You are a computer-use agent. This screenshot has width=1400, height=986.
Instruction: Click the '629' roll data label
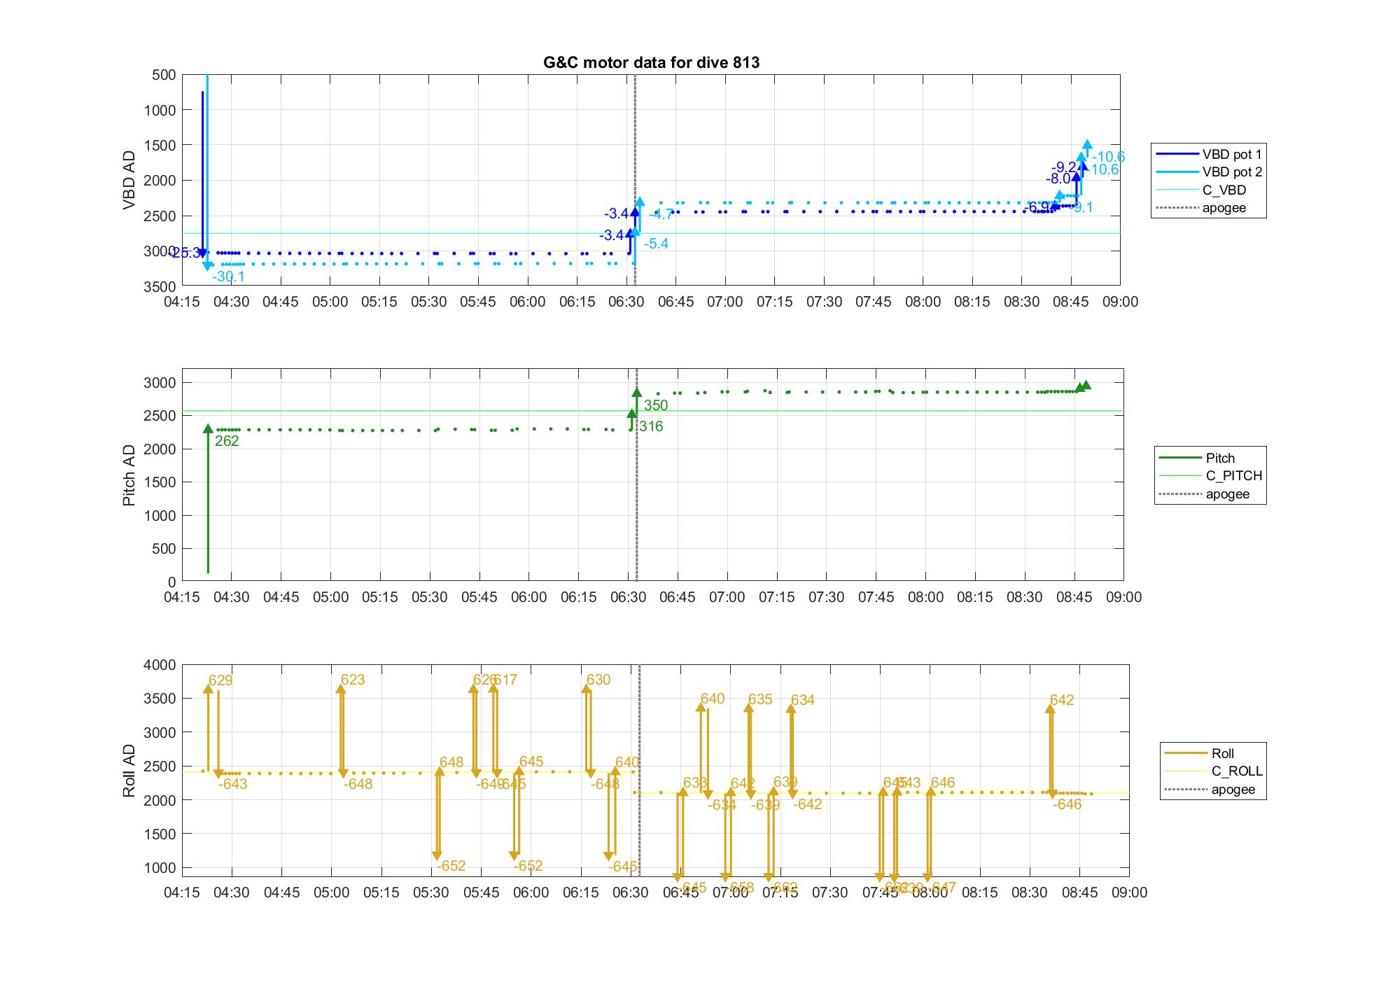[220, 681]
